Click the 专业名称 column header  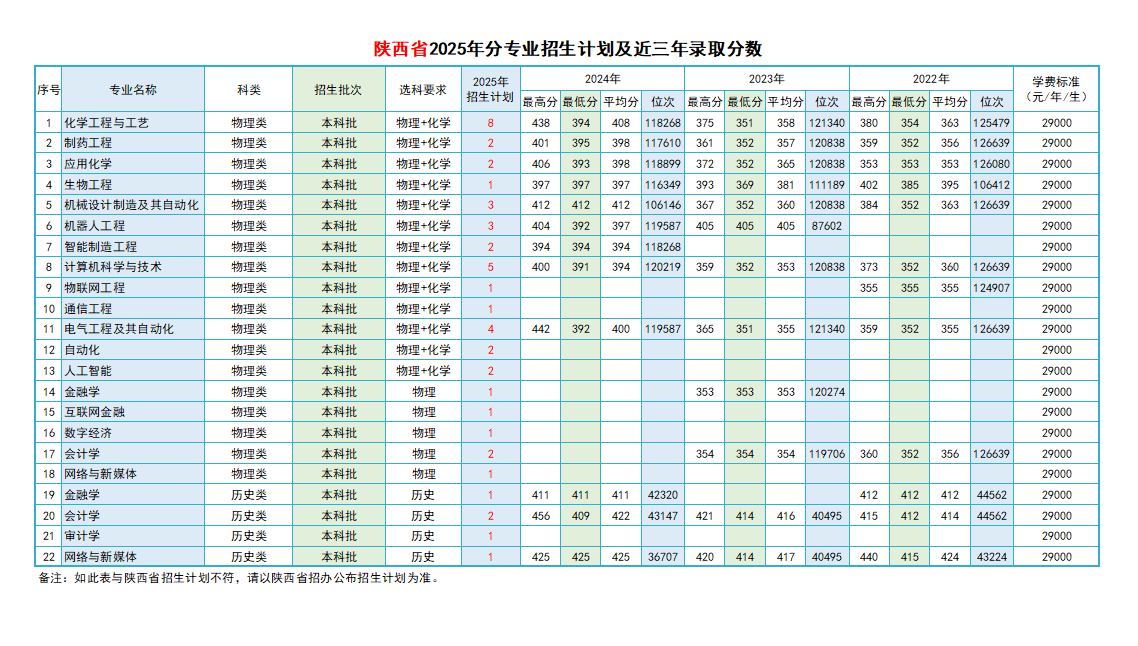(133, 89)
